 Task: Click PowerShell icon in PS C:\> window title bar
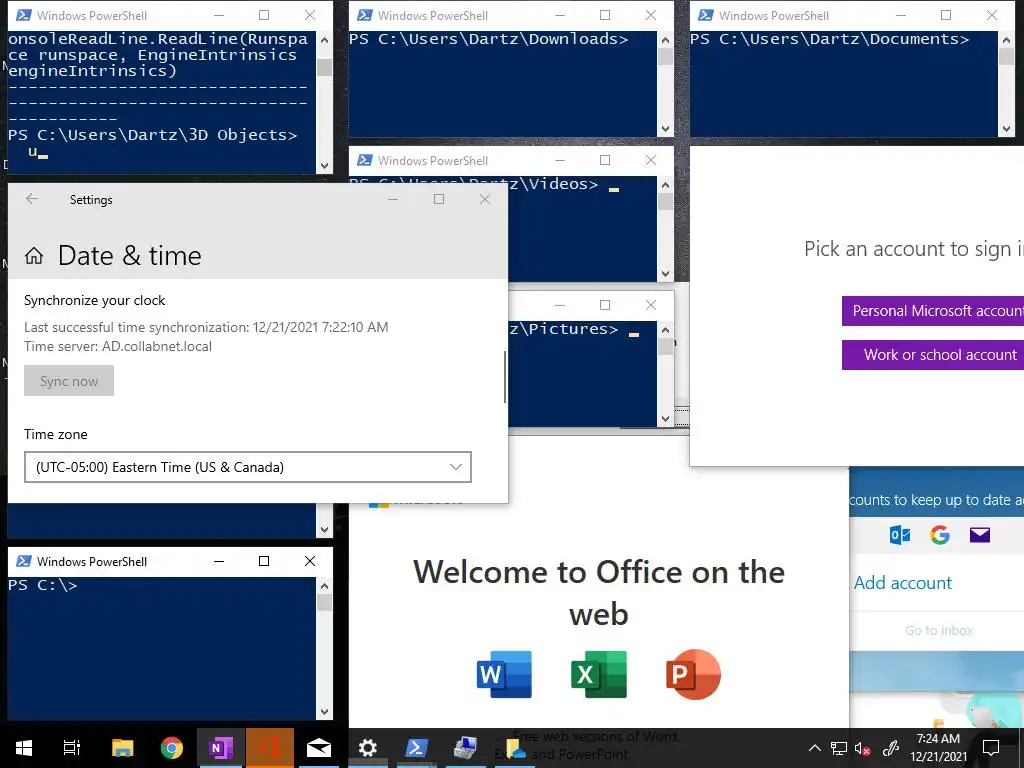[x=24, y=561]
